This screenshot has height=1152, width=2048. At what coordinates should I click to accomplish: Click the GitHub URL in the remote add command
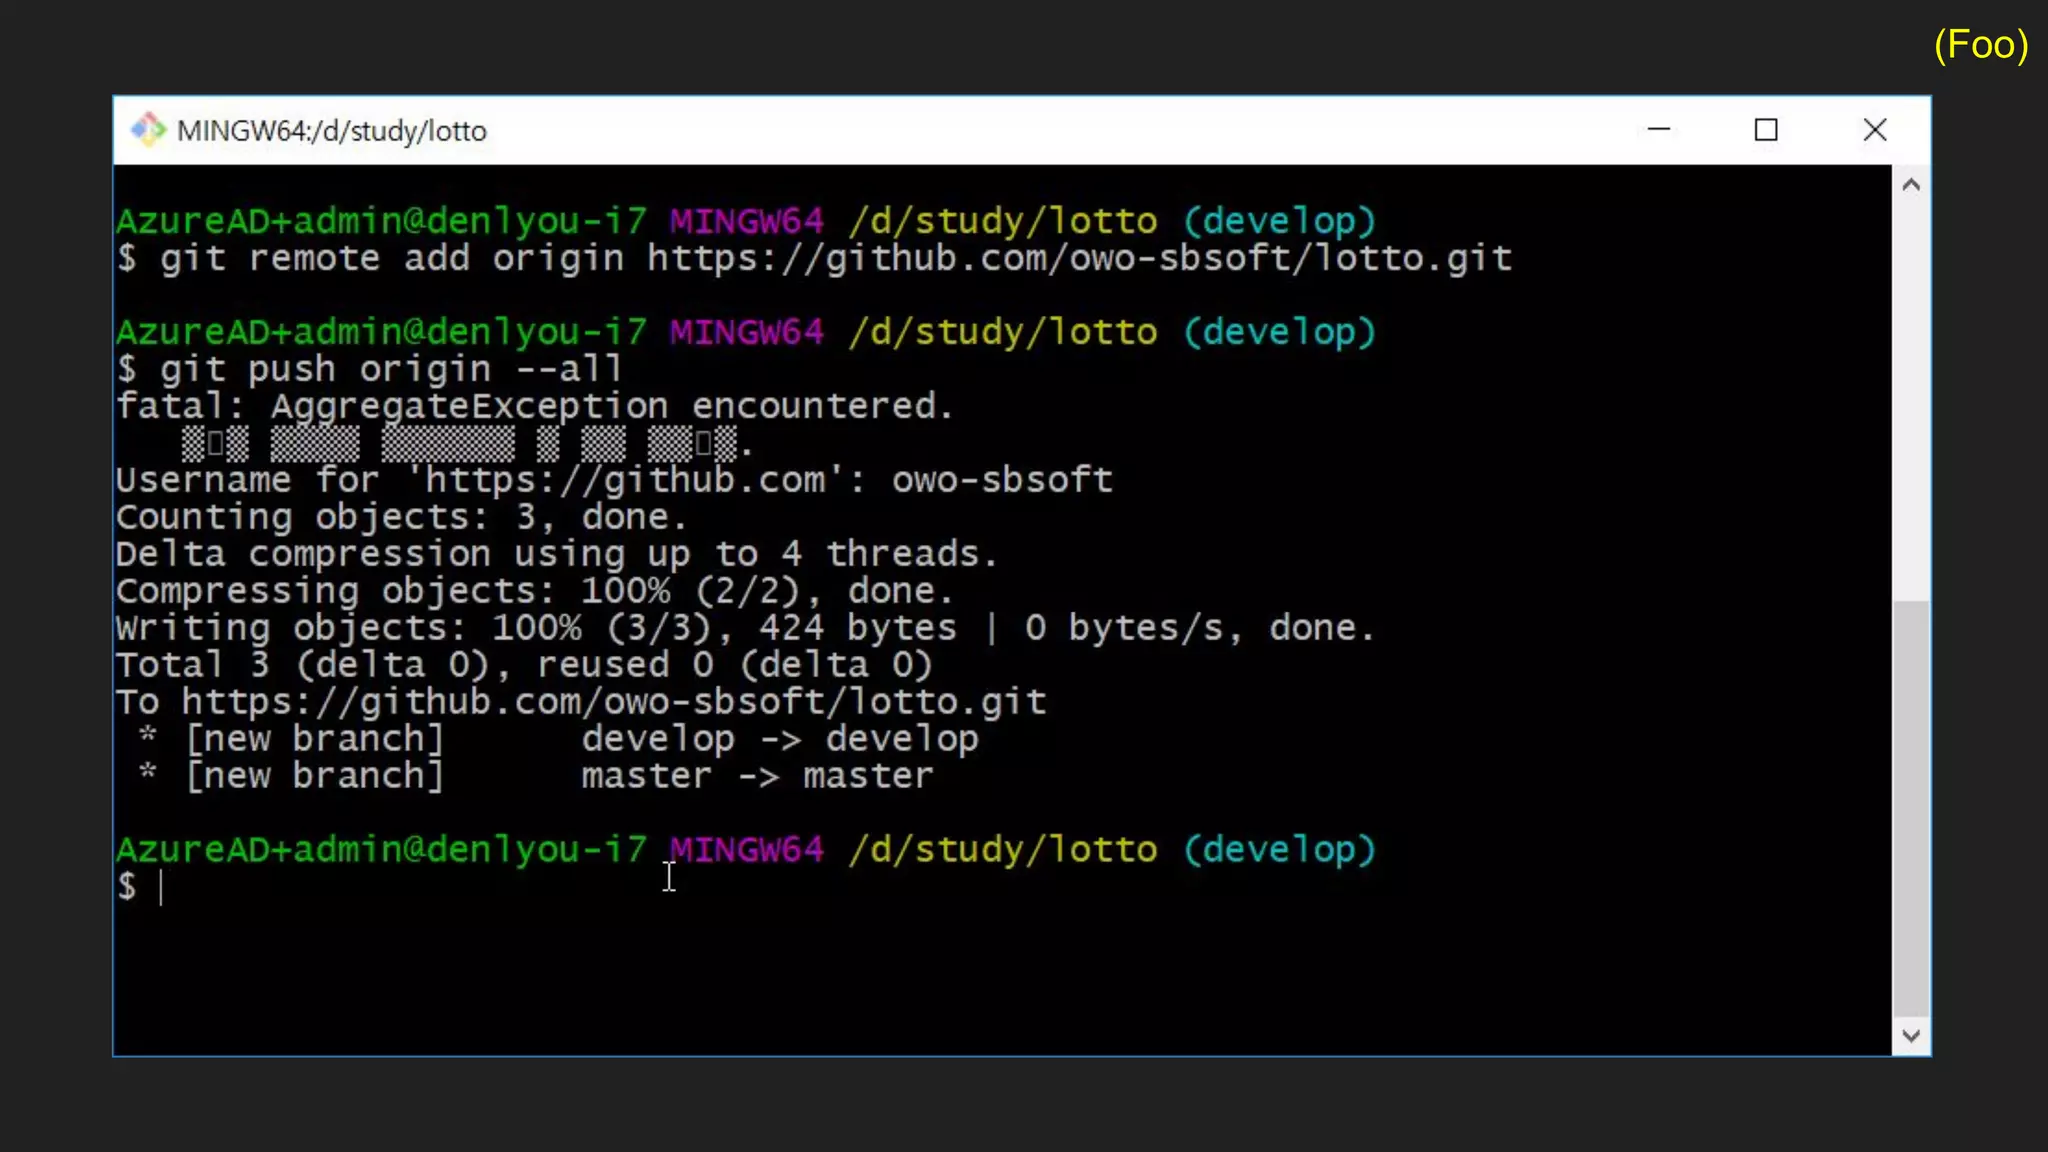(x=1078, y=259)
